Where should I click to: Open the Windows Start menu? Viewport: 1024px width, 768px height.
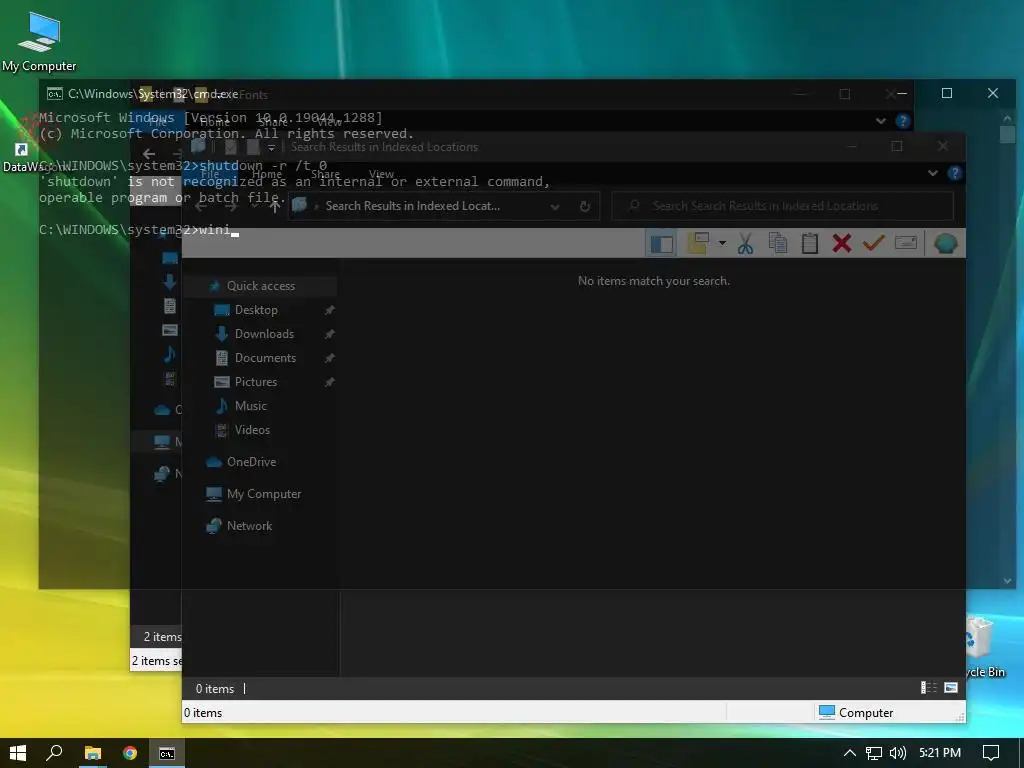(x=18, y=753)
